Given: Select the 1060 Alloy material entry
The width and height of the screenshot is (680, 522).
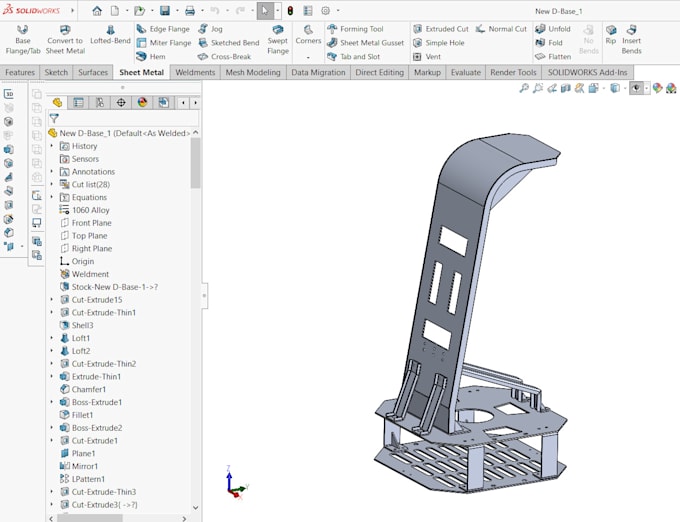Looking at the screenshot, I should pos(85,210).
